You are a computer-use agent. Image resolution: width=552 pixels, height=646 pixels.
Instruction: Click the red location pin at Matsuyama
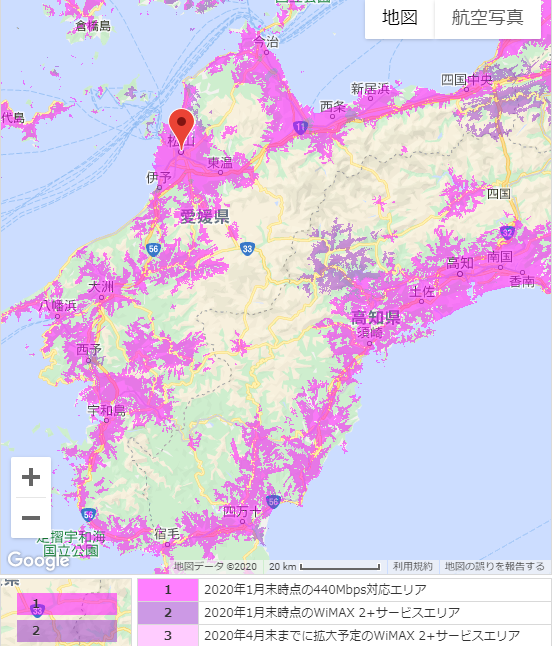(x=181, y=129)
